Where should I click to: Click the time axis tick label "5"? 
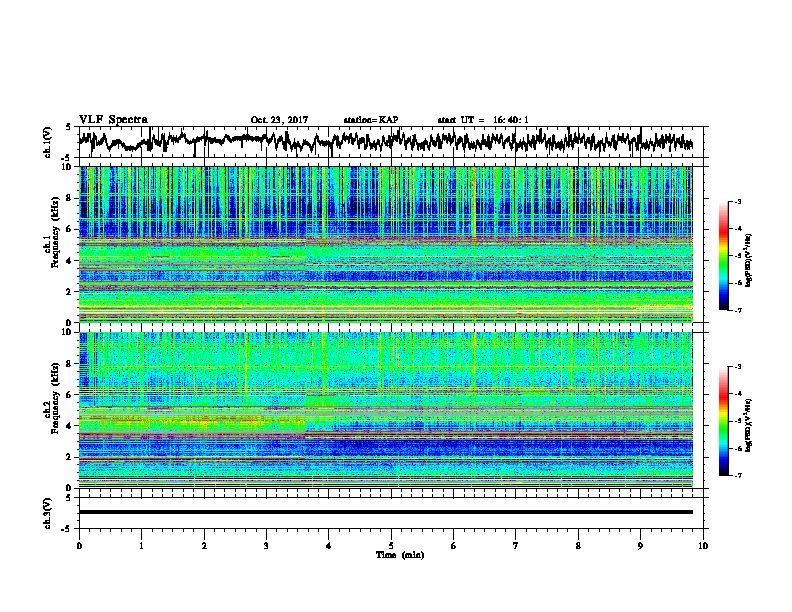(x=391, y=546)
